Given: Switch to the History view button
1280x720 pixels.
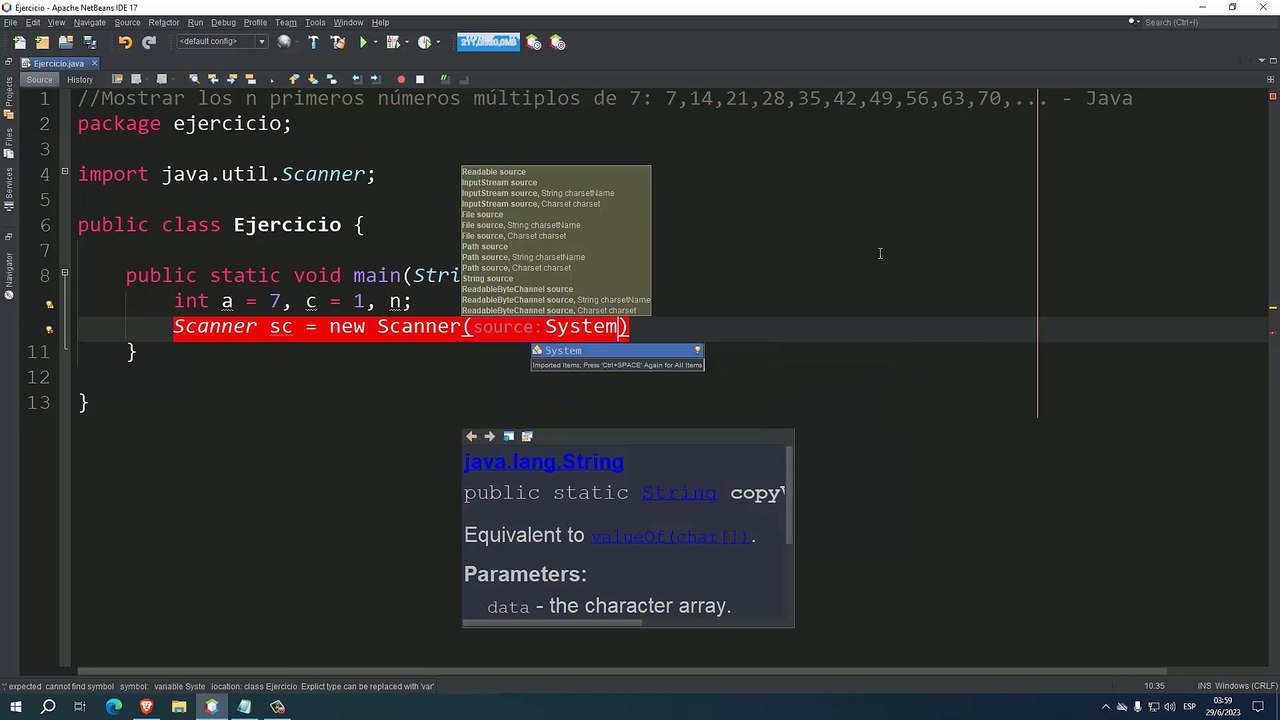Looking at the screenshot, I should [80, 80].
